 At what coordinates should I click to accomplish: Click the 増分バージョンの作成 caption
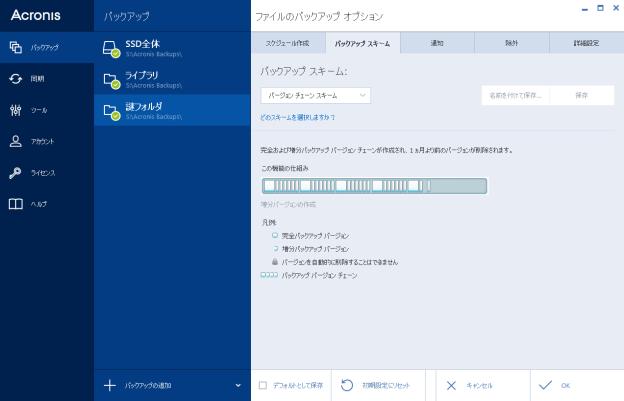[288, 204]
